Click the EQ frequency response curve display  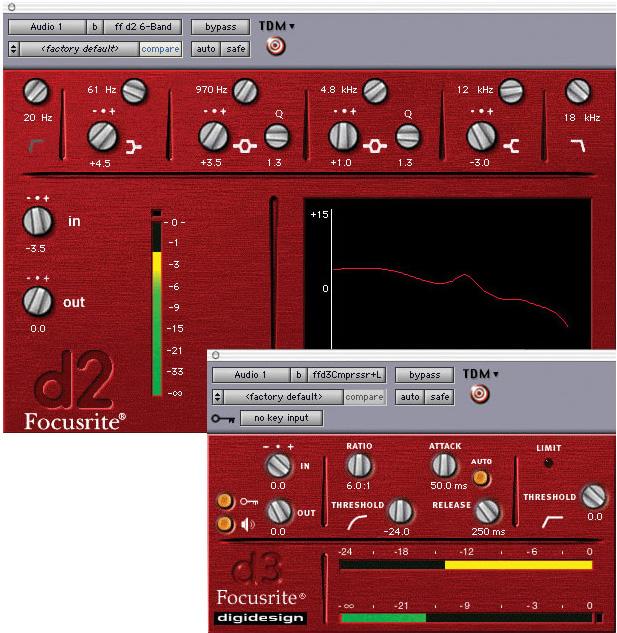pyautogui.click(x=447, y=274)
